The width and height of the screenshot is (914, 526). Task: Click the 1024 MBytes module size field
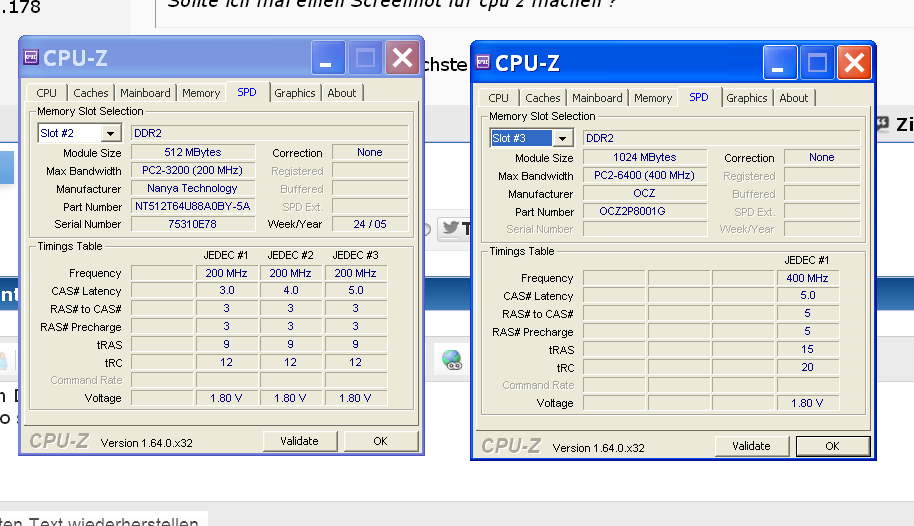[645, 157]
